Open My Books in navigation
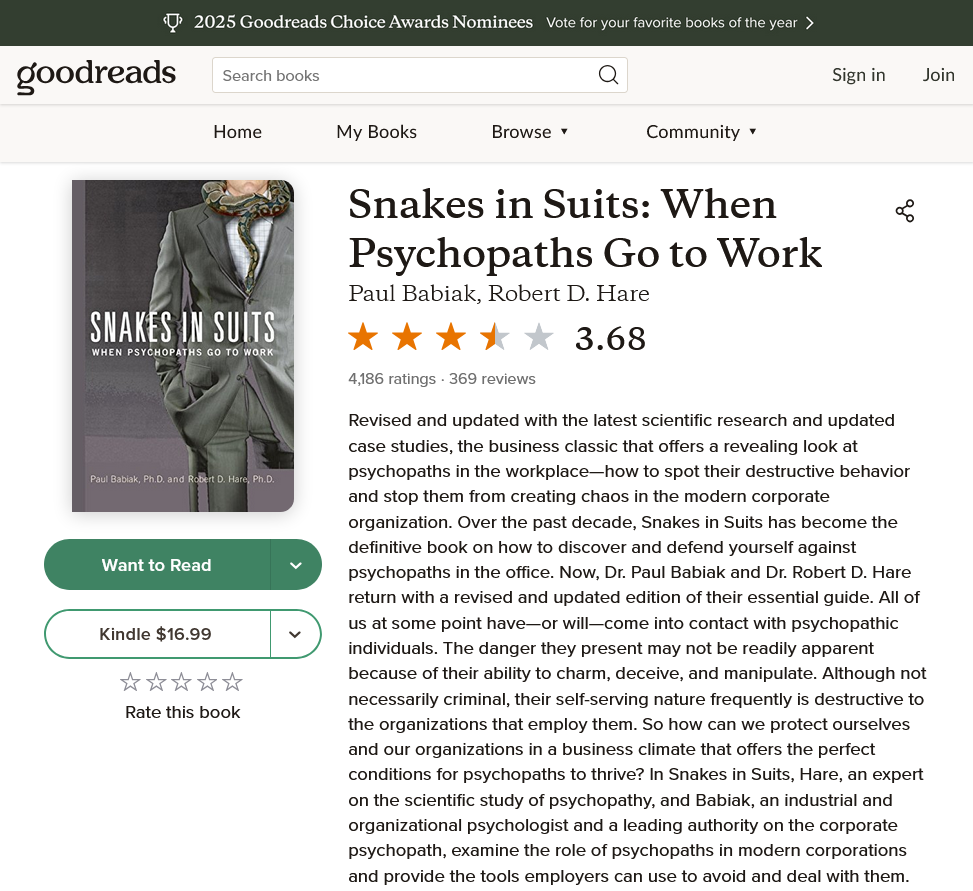 pyautogui.click(x=376, y=132)
